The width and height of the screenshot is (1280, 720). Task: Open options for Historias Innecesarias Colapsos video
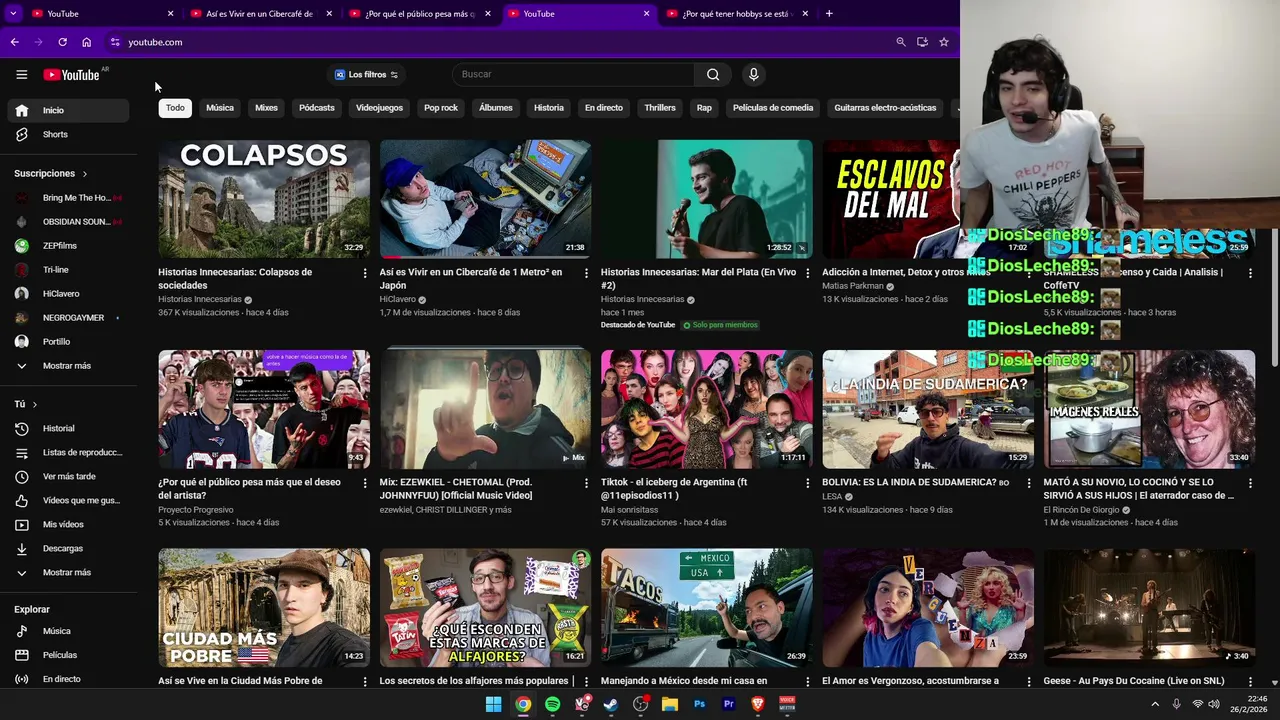pyautogui.click(x=364, y=273)
